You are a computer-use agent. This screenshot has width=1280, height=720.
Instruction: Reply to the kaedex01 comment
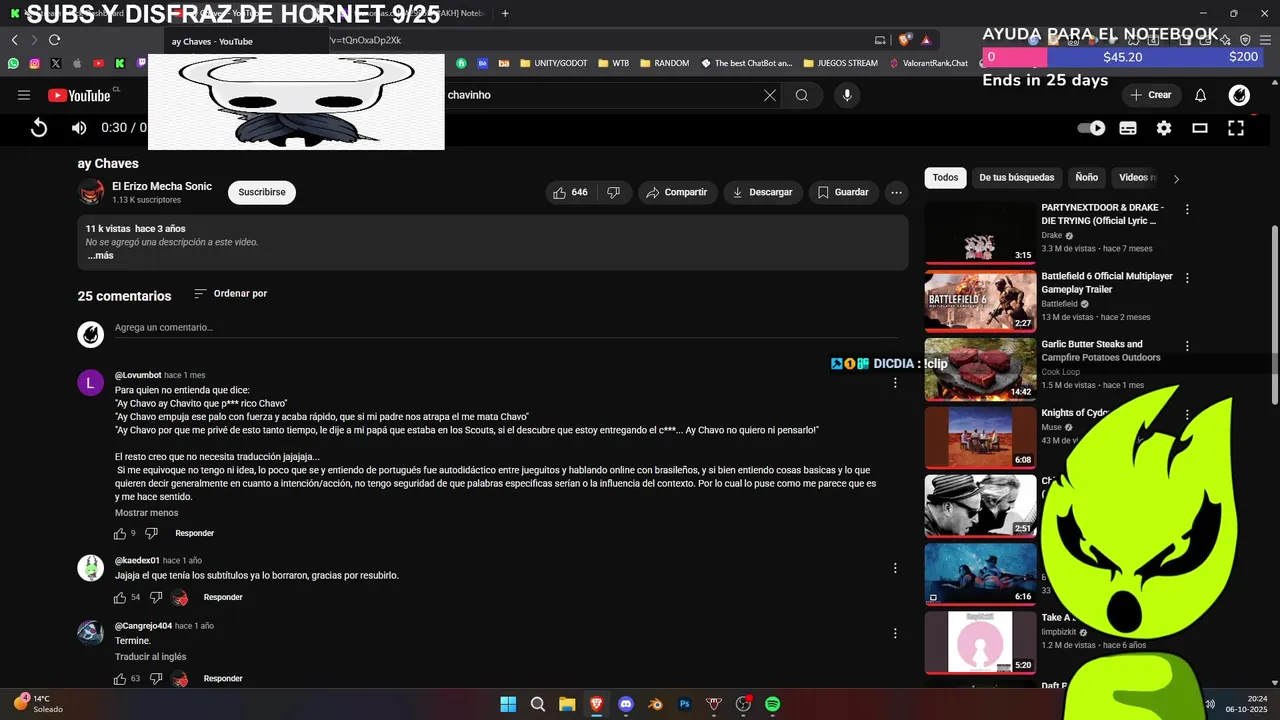(223, 598)
